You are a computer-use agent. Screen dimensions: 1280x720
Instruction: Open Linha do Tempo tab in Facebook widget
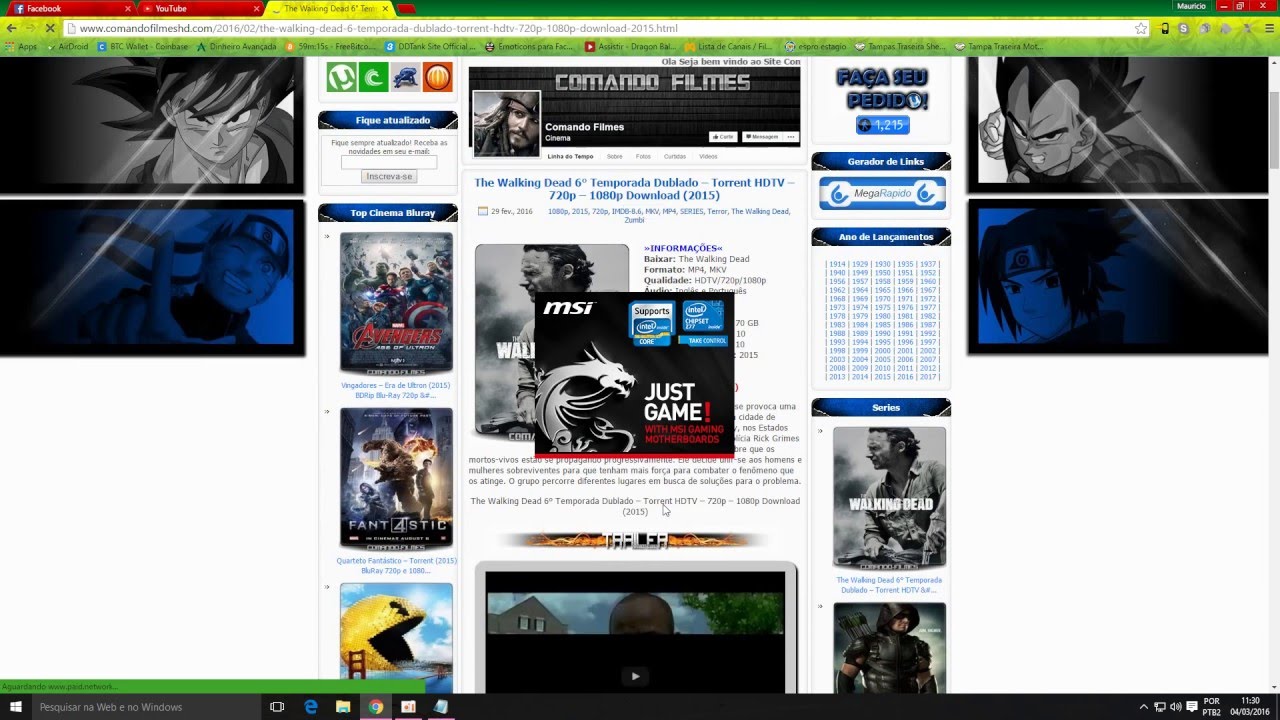coord(570,156)
